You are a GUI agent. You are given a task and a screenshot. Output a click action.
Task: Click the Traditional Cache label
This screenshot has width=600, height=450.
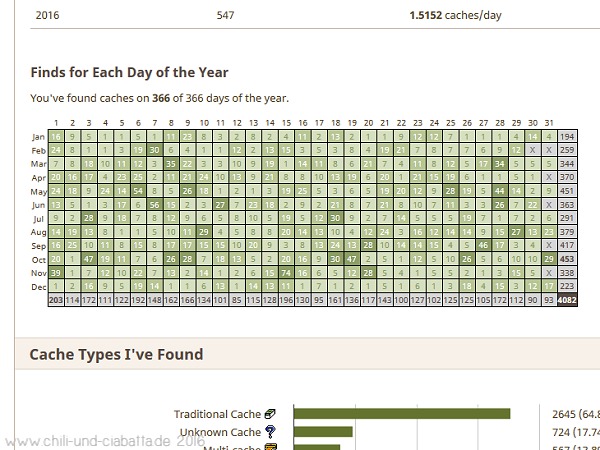coord(217,414)
